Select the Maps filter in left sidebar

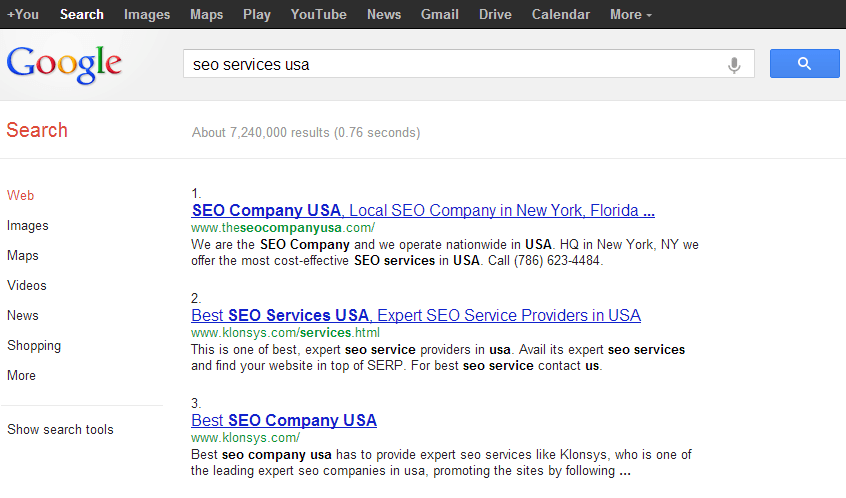pos(23,256)
